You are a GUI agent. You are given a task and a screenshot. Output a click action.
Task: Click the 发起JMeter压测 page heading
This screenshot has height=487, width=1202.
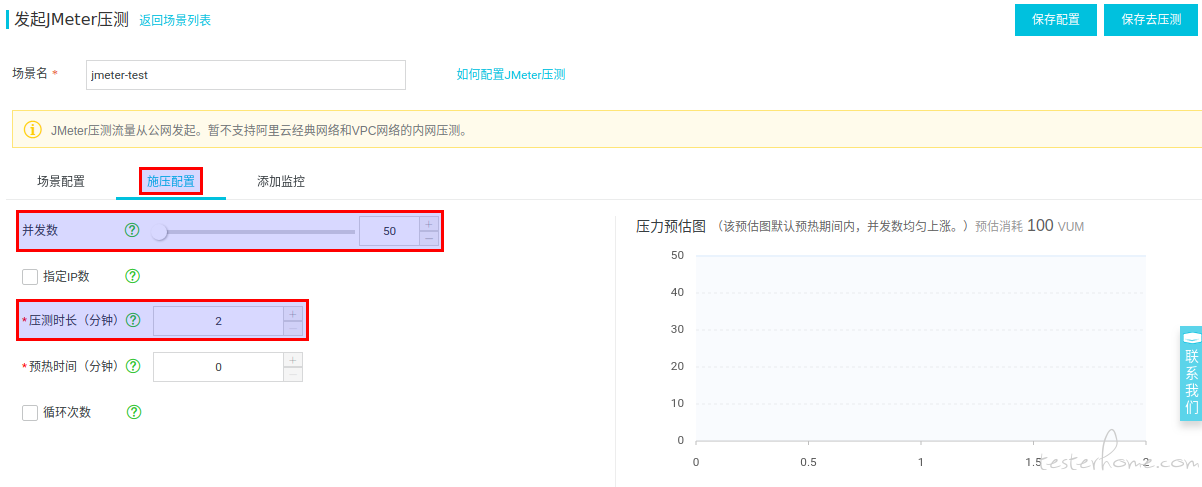pos(72,19)
